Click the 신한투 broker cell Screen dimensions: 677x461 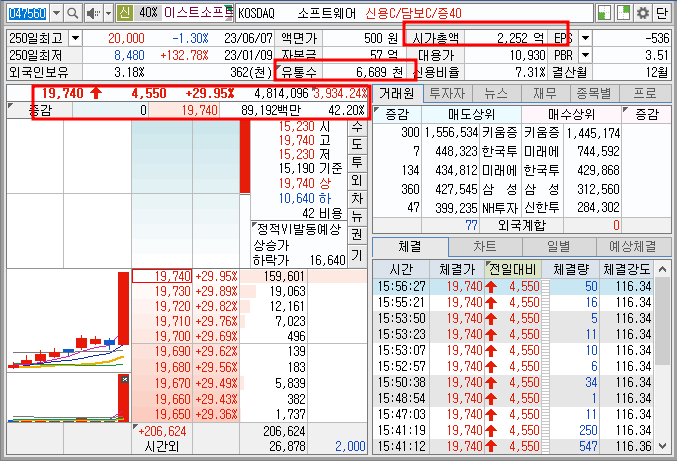[541, 208]
